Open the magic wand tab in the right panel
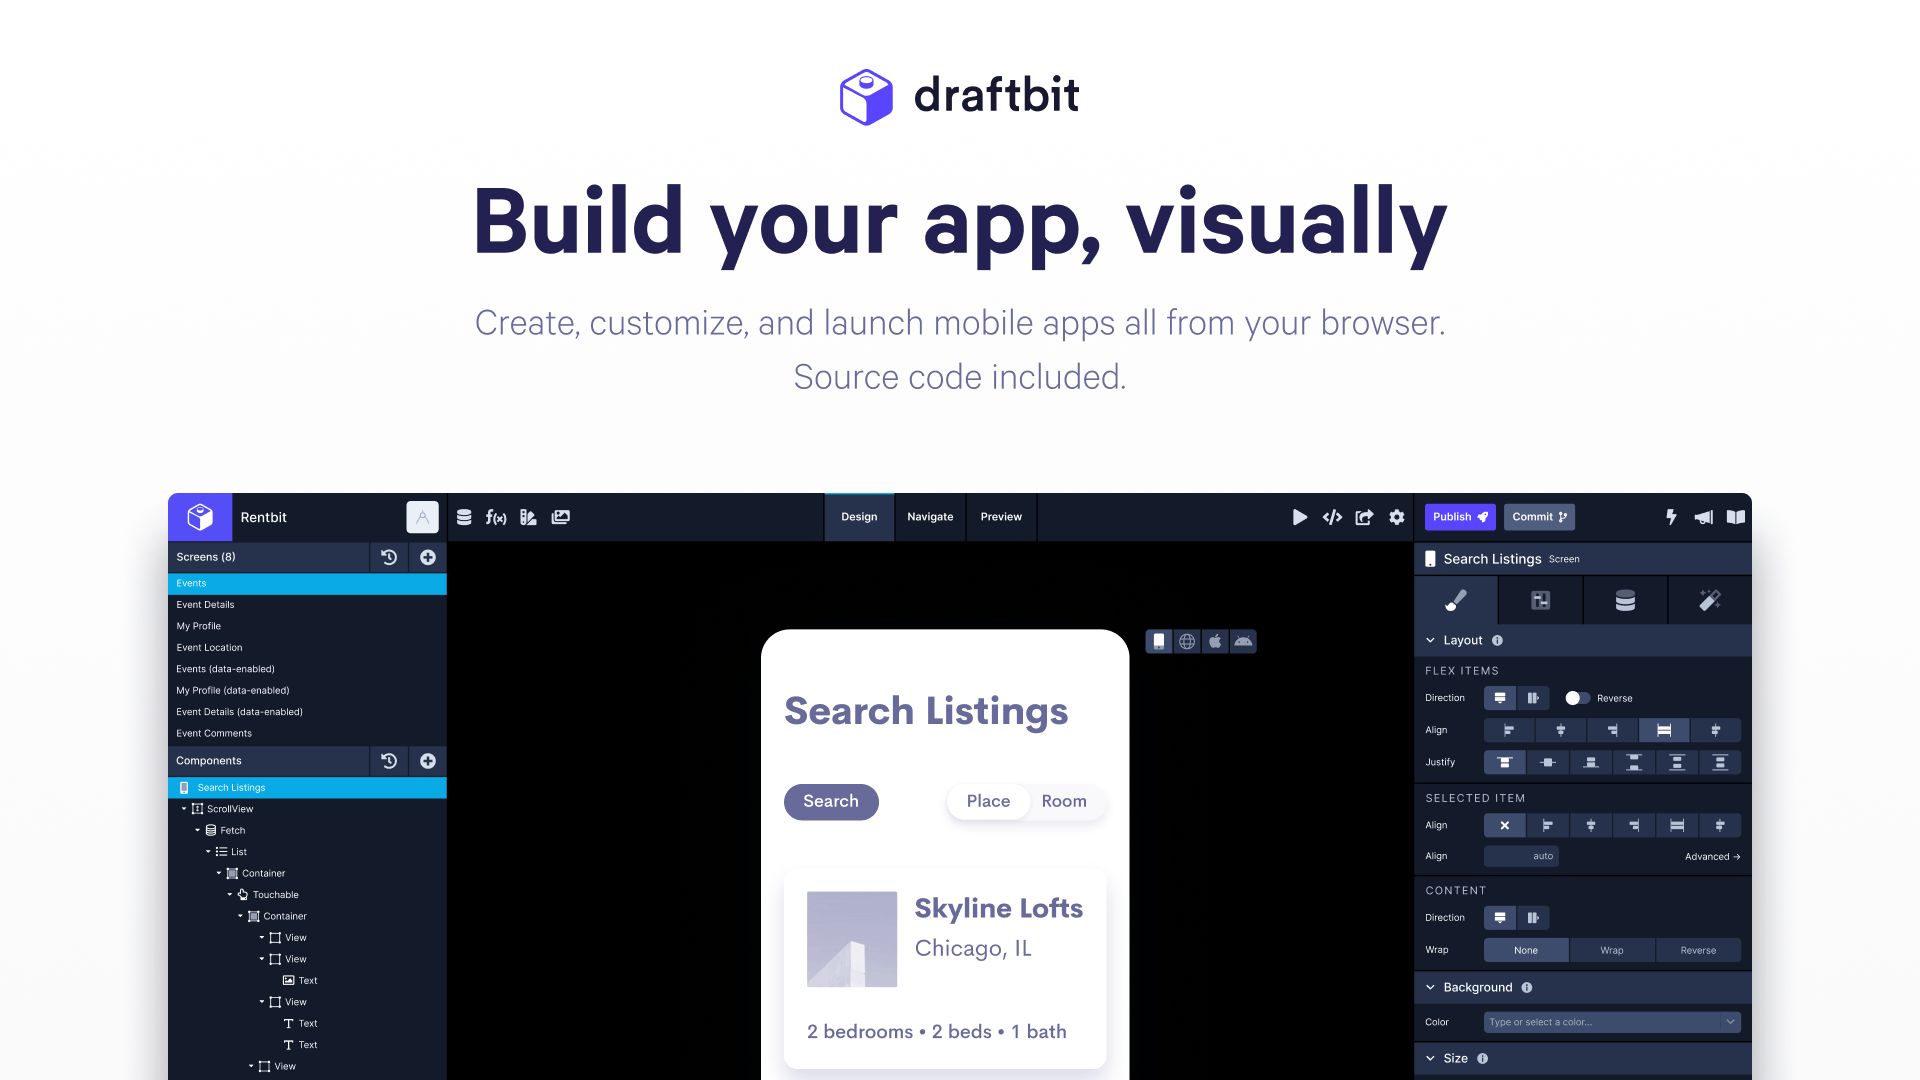Screen dimensions: 1920x1080 (1709, 600)
